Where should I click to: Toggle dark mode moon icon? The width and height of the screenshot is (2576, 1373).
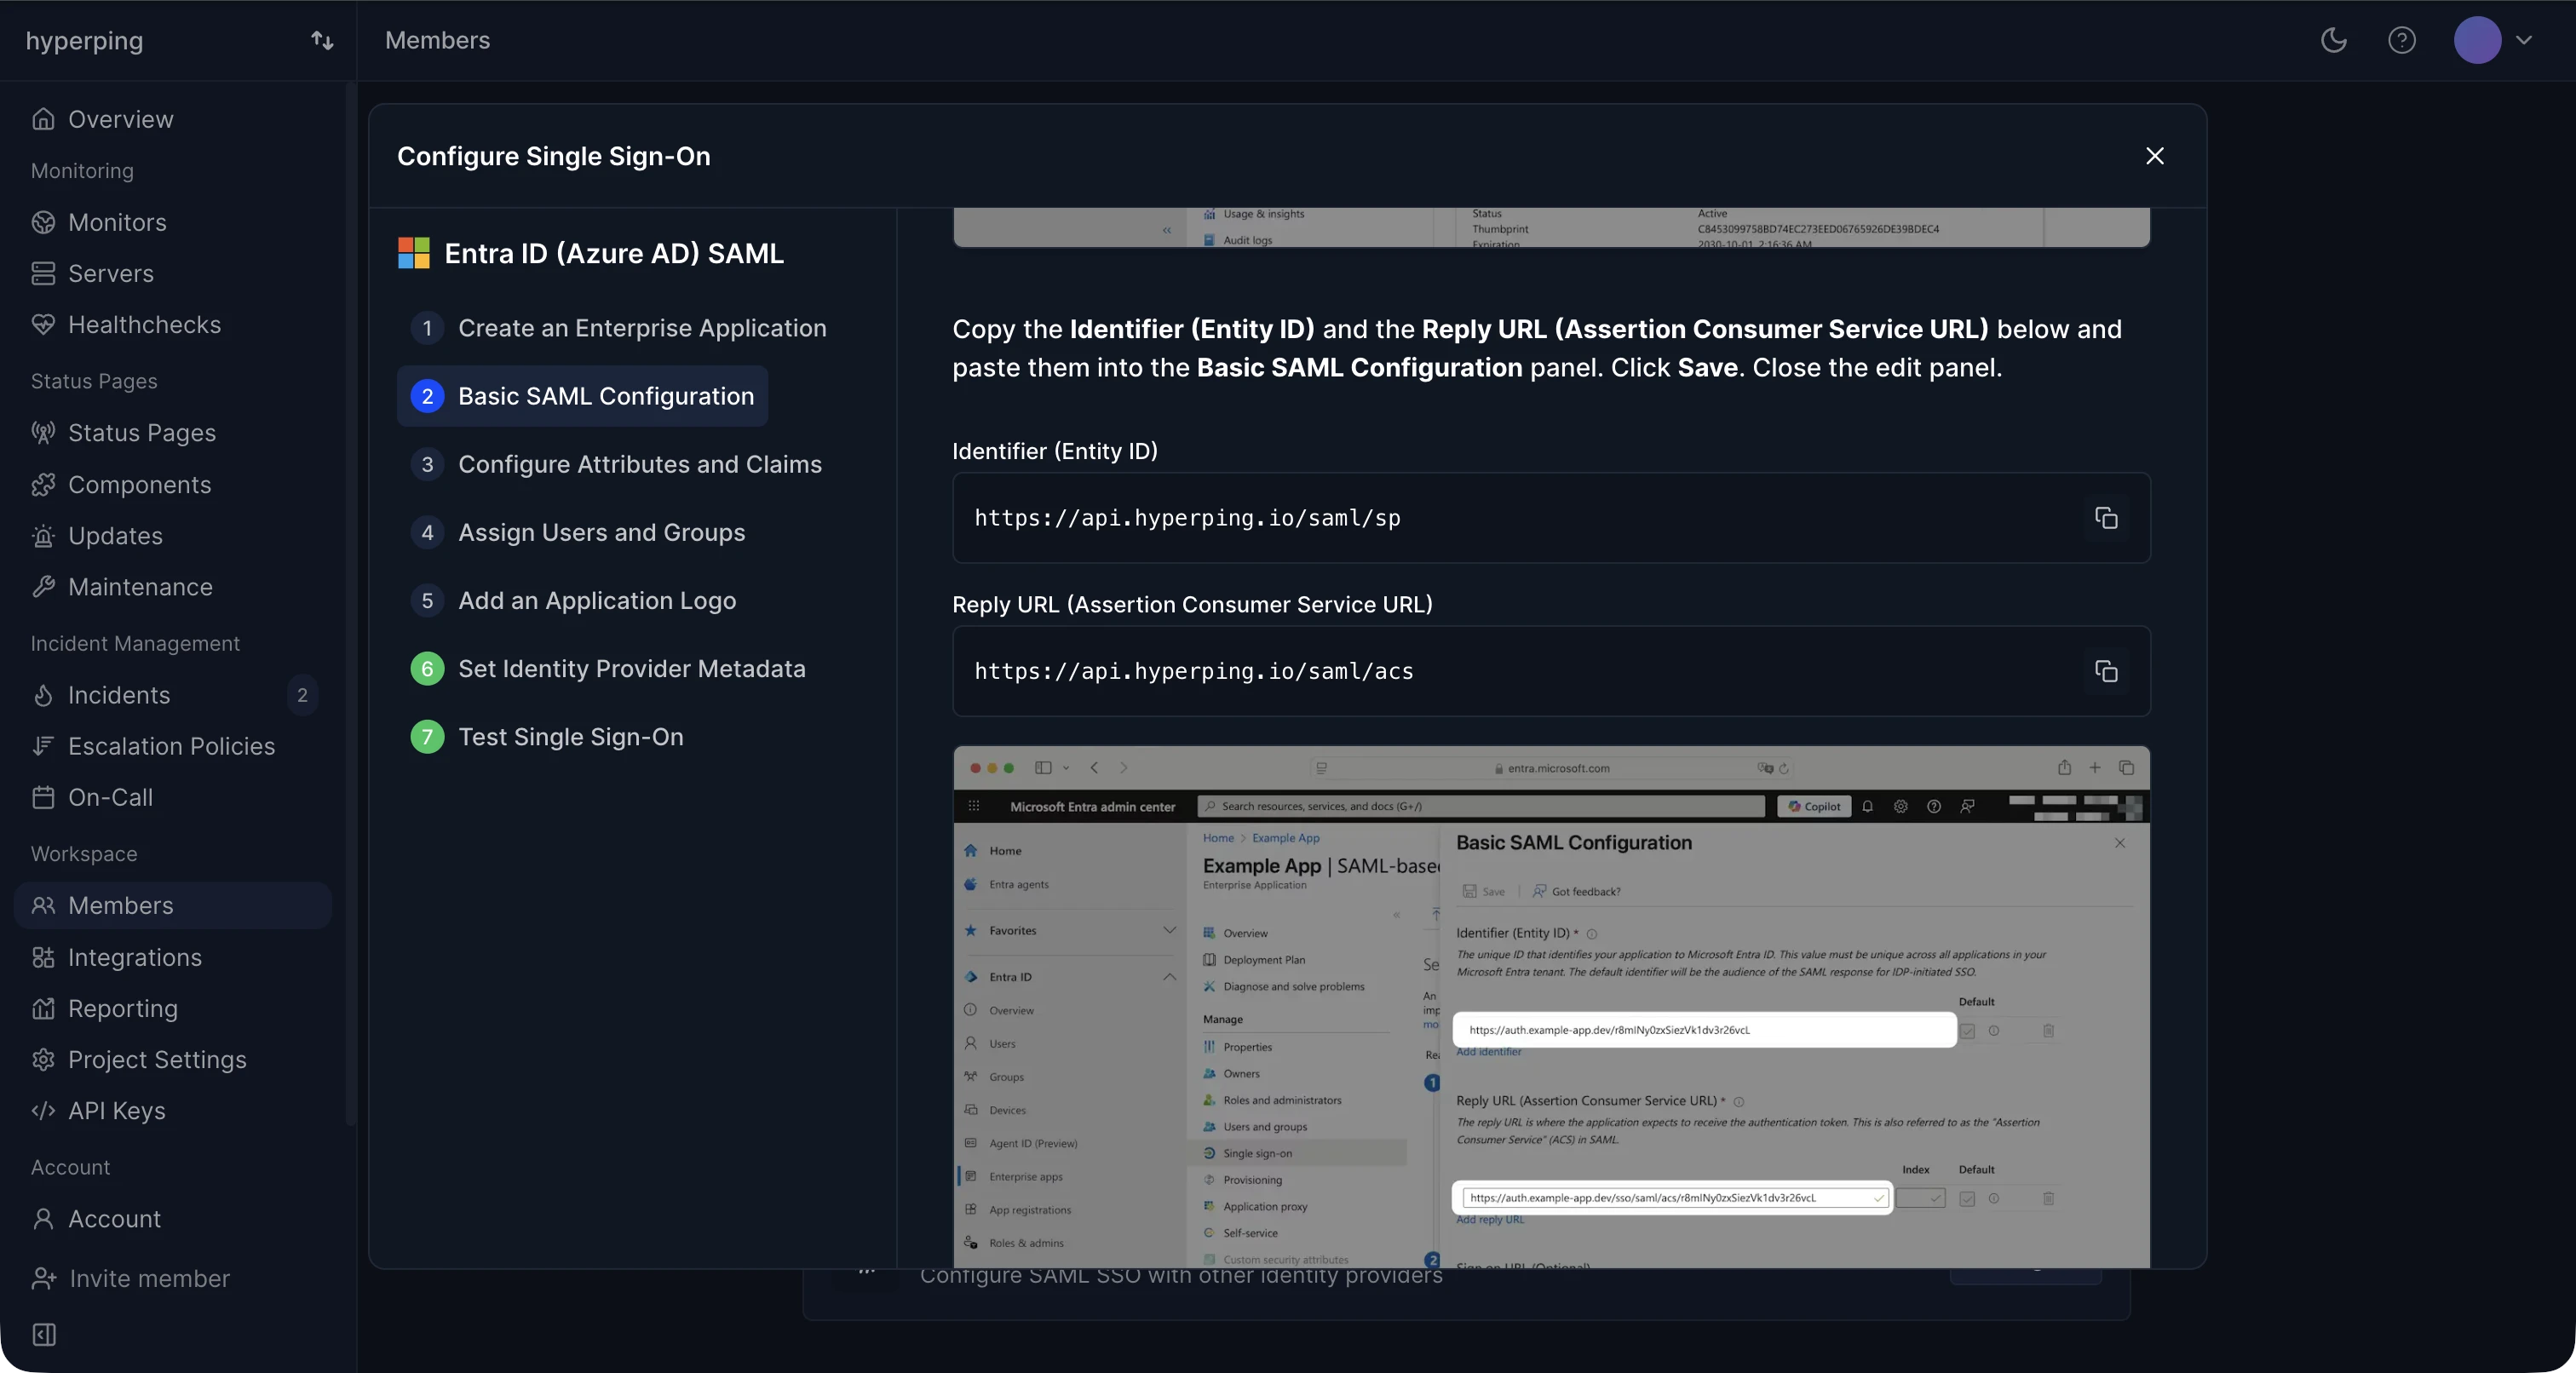coord(2333,40)
